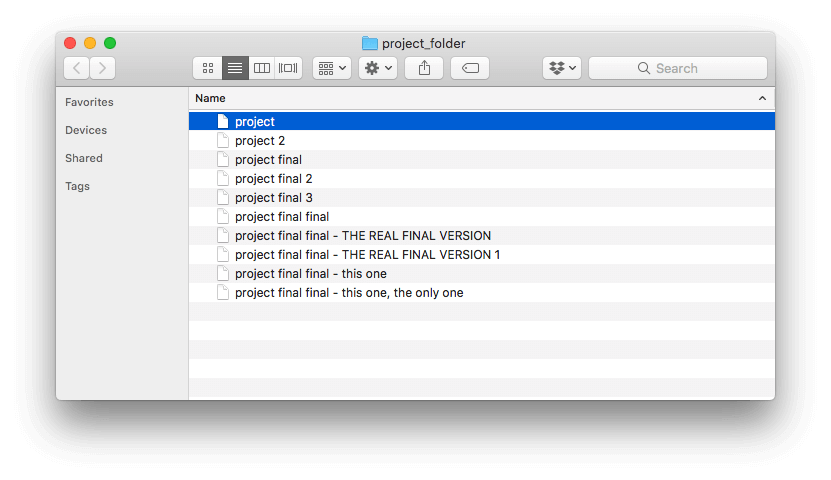Select "project final final - this one"
Viewport: 831px width, 480px height.
[x=482, y=274]
